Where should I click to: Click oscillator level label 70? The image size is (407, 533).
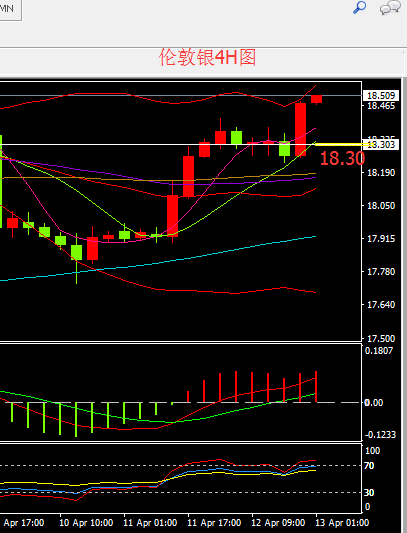(369, 466)
